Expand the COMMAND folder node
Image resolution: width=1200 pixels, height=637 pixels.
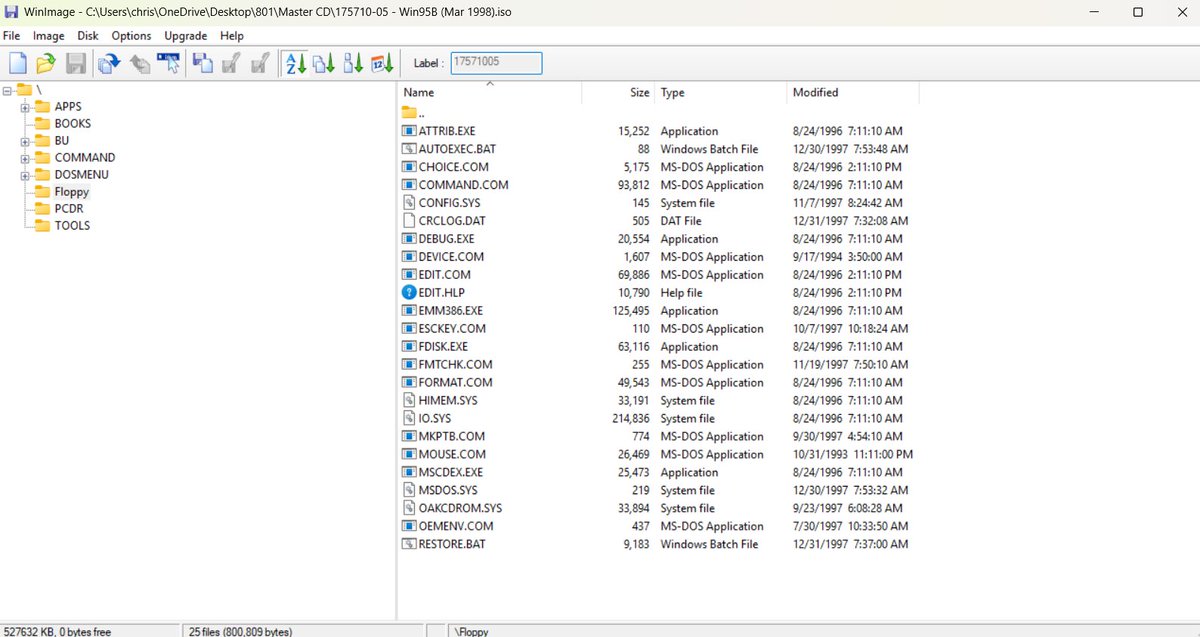click(25, 158)
